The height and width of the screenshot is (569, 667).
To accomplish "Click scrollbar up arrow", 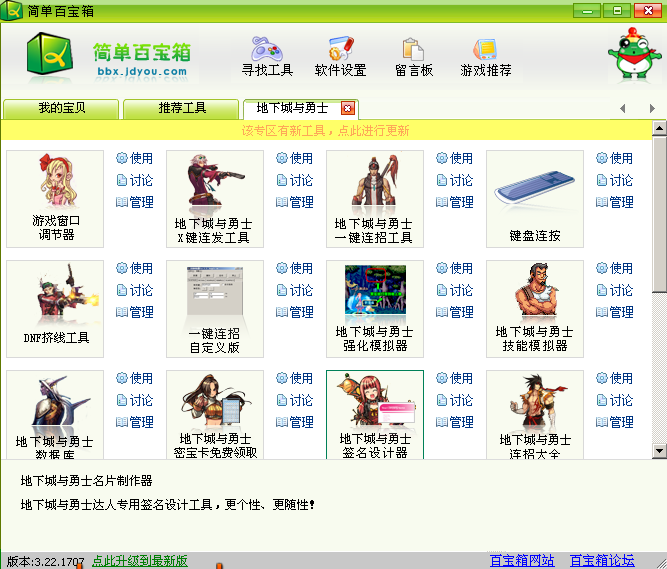I will pyautogui.click(x=659, y=128).
